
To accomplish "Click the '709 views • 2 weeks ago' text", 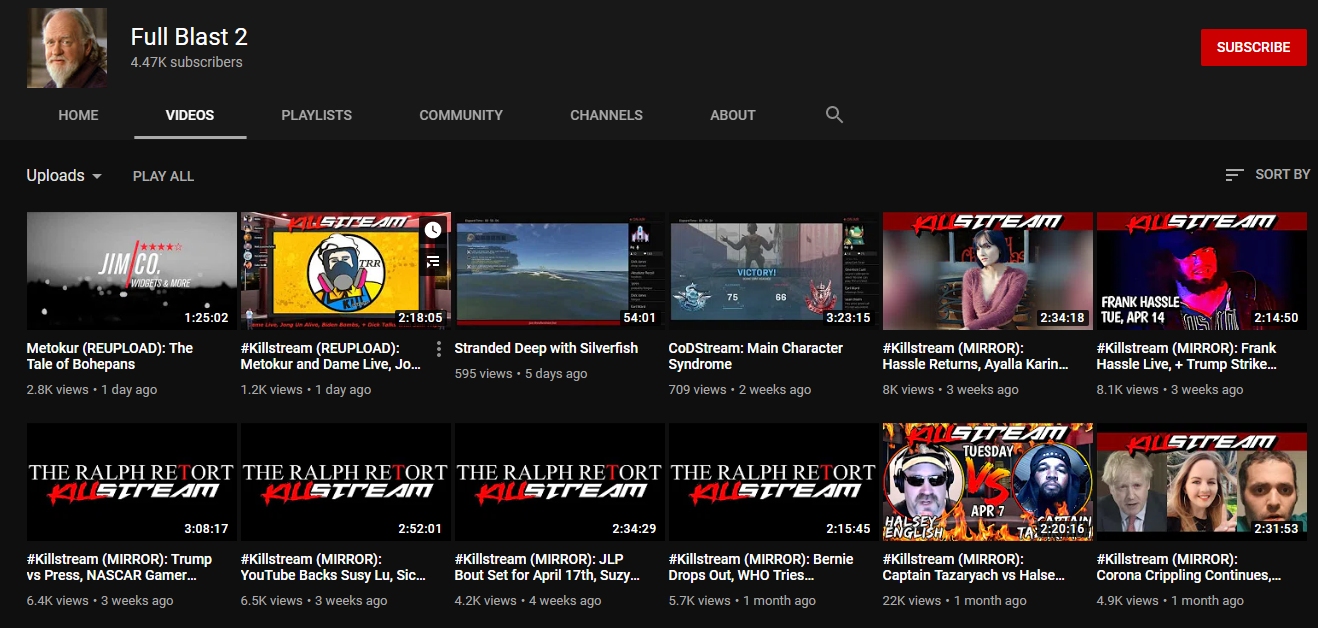I will (x=739, y=390).
